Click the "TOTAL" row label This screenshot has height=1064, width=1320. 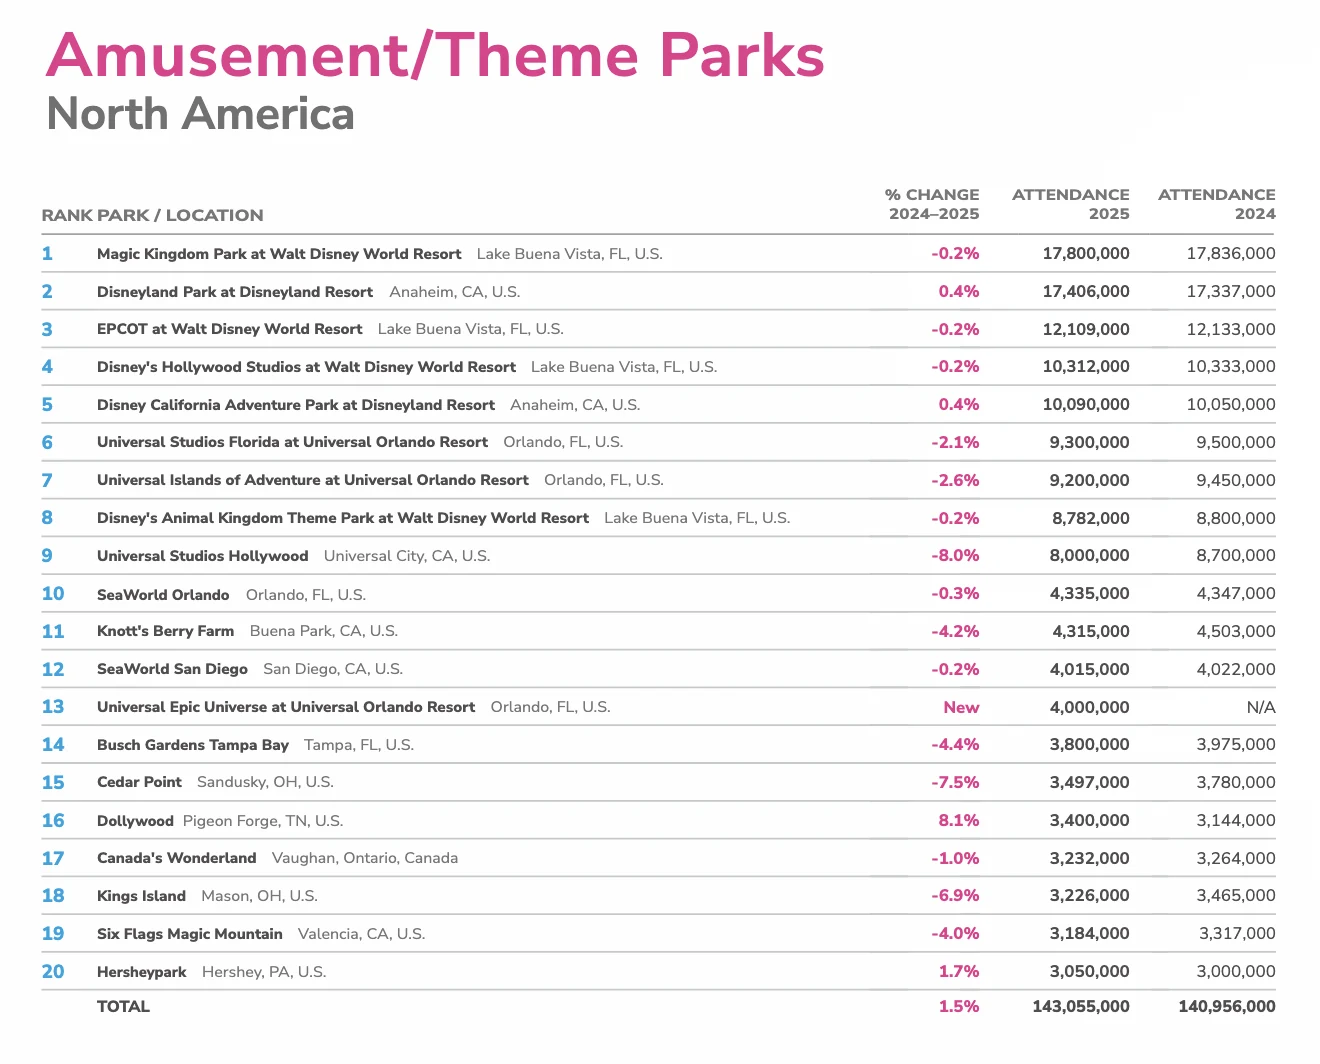click(x=123, y=1006)
